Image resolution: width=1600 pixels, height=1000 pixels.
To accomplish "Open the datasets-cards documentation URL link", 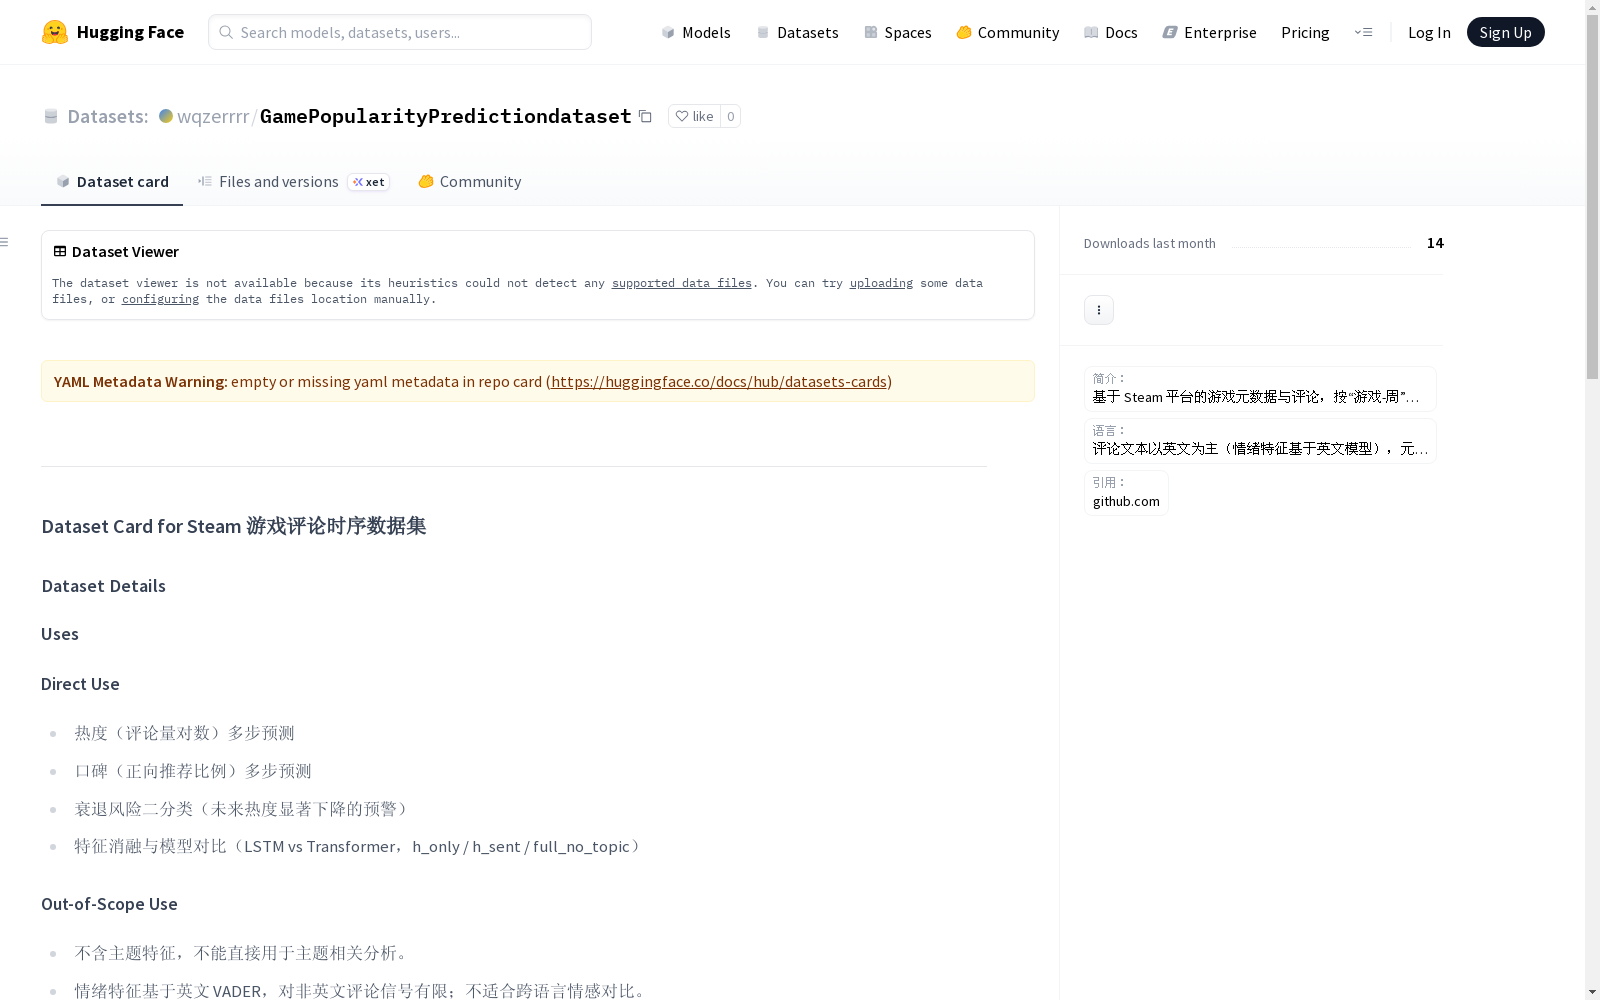I will (x=719, y=381).
